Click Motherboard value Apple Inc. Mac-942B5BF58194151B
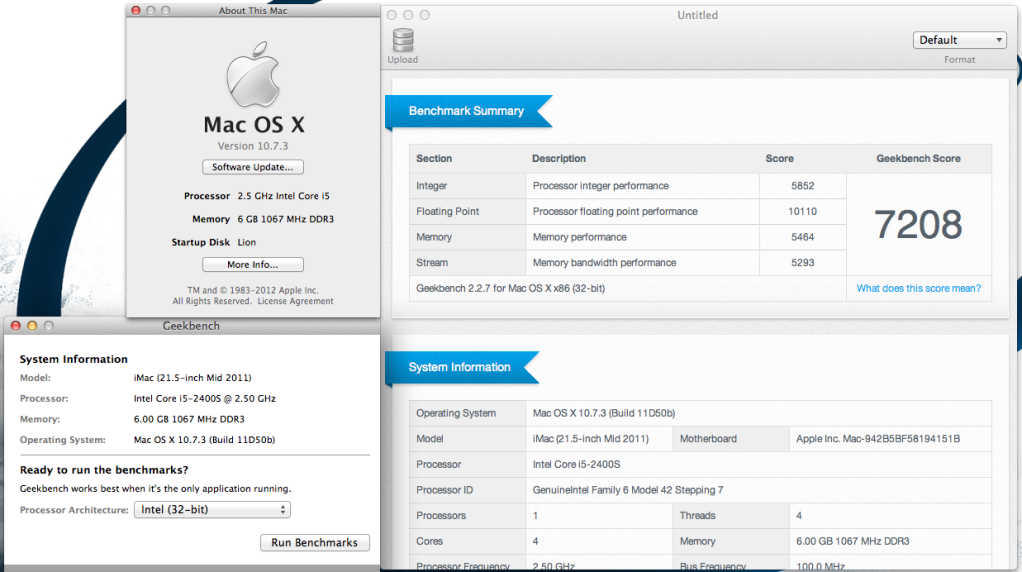Viewport: 1022px width, 572px height. coord(877,438)
